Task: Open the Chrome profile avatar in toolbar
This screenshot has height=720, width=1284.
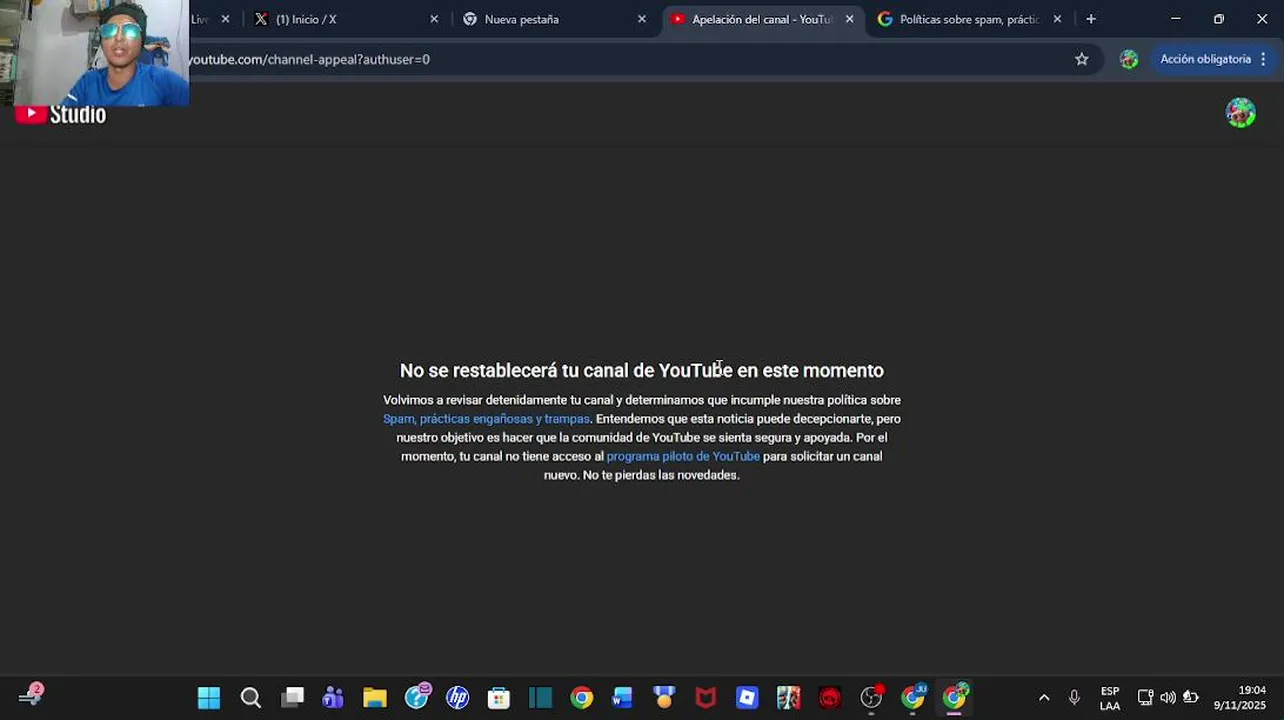Action: point(1129,59)
